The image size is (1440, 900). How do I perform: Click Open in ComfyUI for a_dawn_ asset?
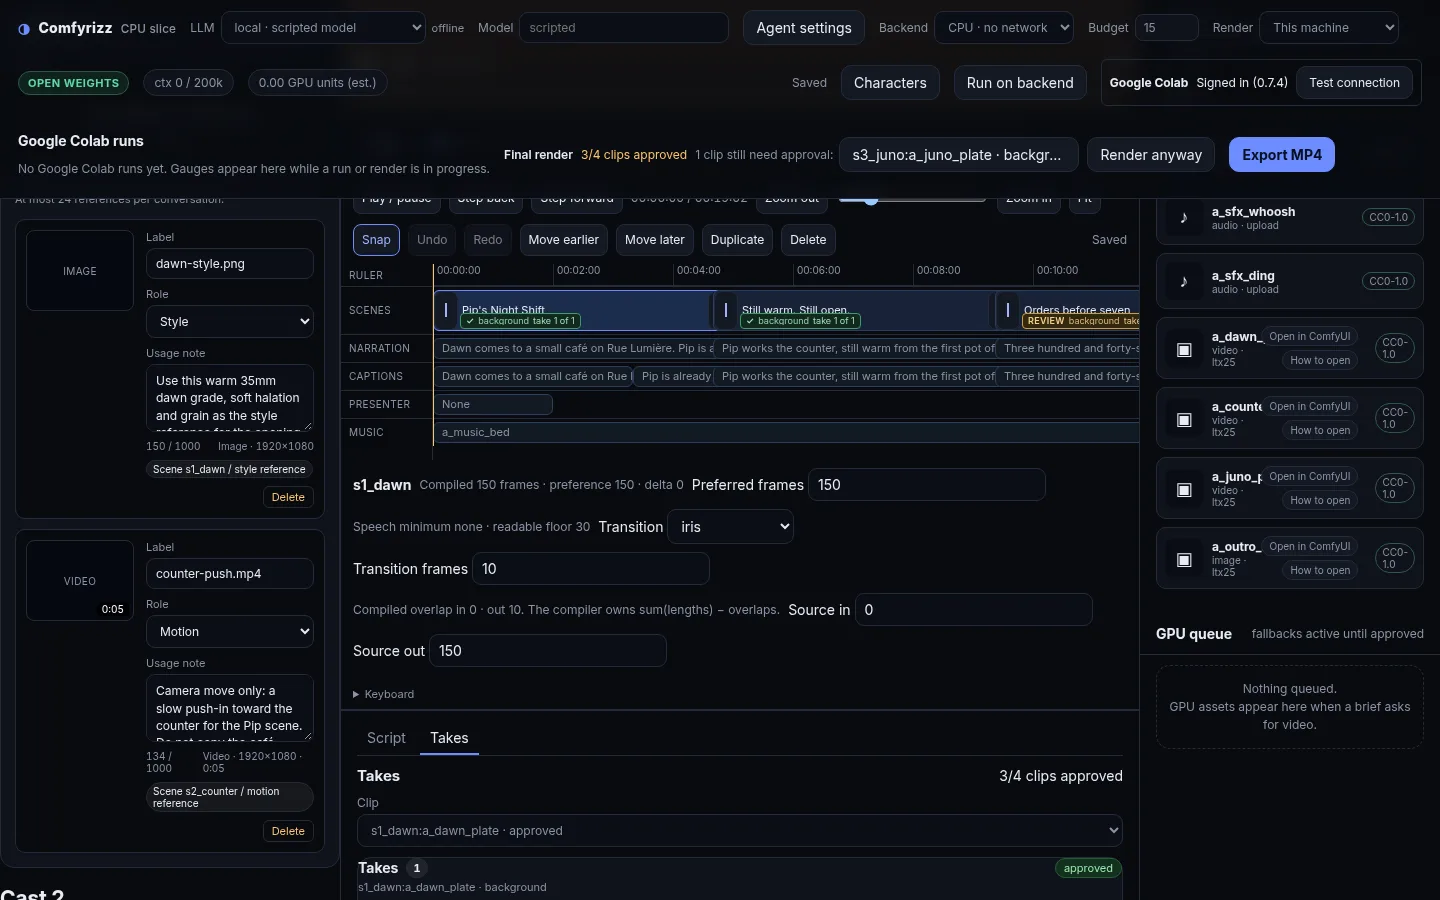pos(1309,337)
